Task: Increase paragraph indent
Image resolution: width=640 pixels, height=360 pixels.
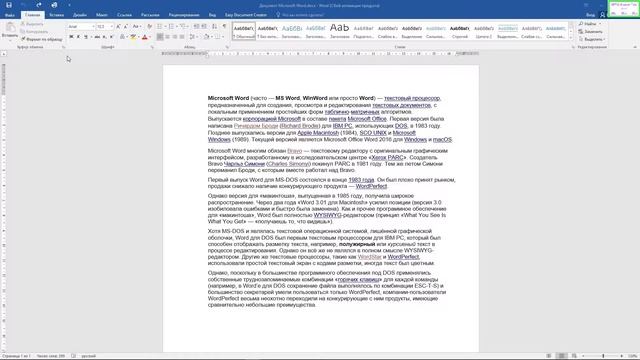Action: pos(204,27)
